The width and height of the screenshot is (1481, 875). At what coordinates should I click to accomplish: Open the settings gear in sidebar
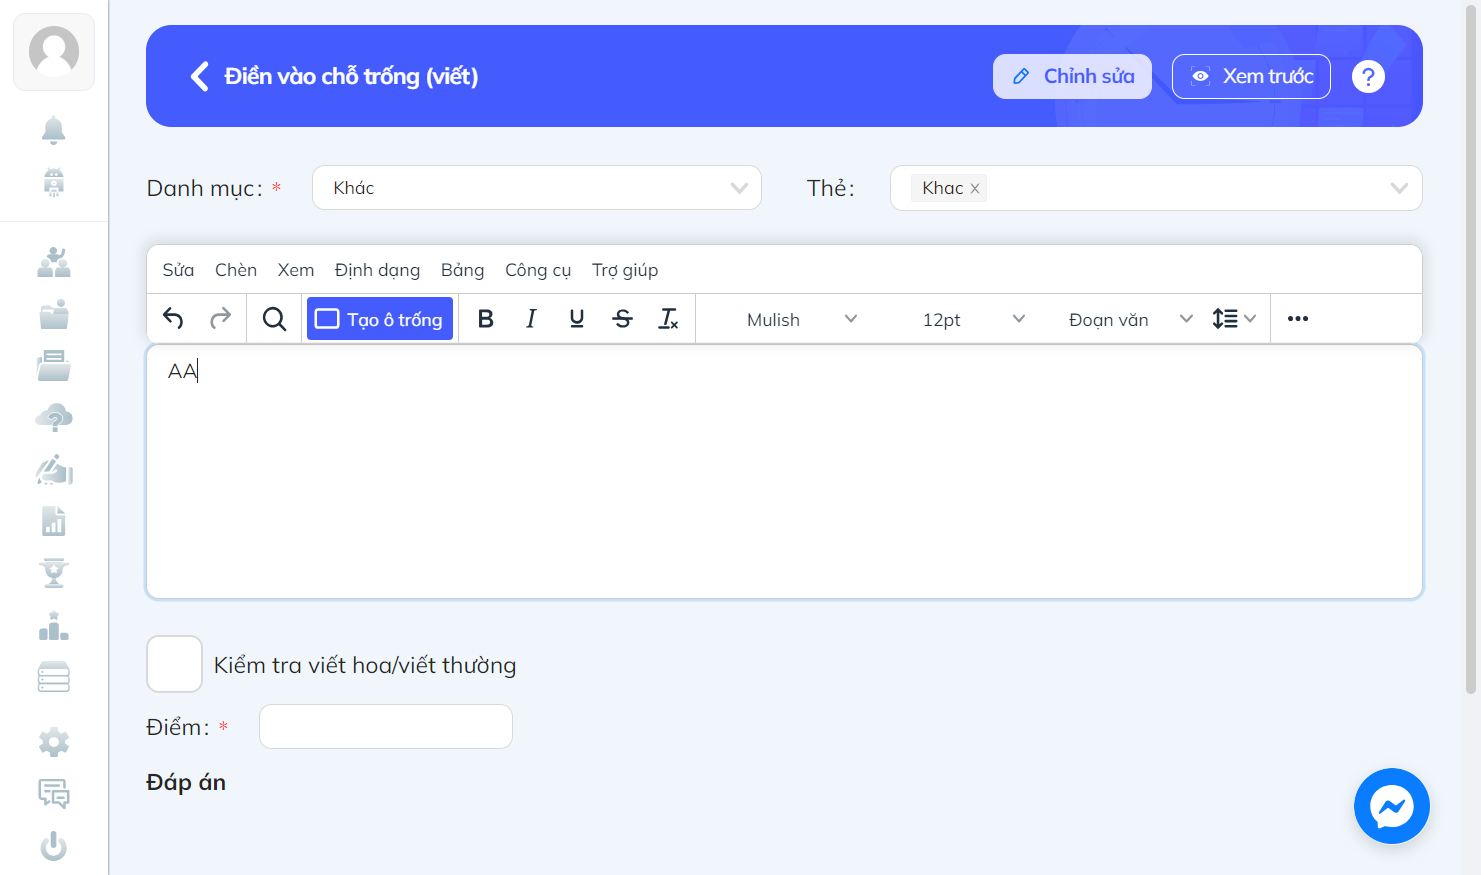54,742
